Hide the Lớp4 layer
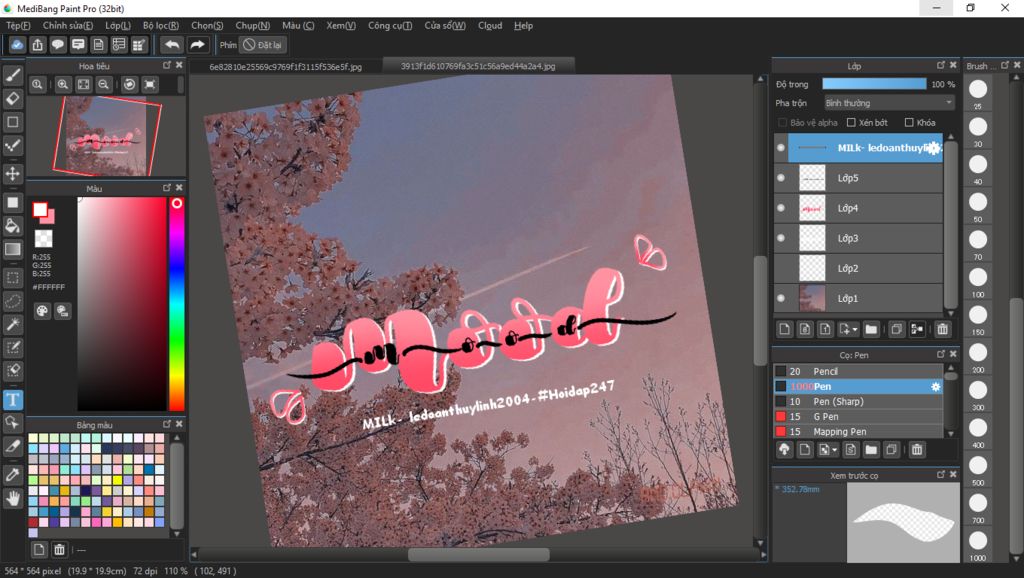This screenshot has width=1024, height=578. (x=780, y=208)
